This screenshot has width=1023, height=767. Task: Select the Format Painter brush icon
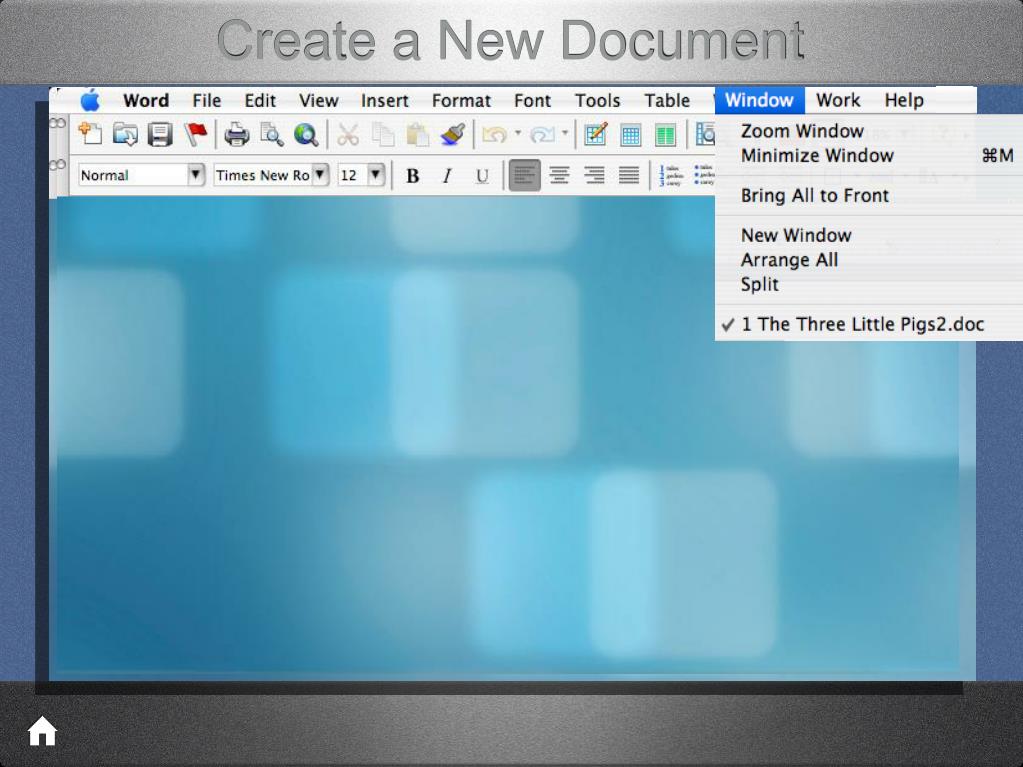(x=453, y=134)
